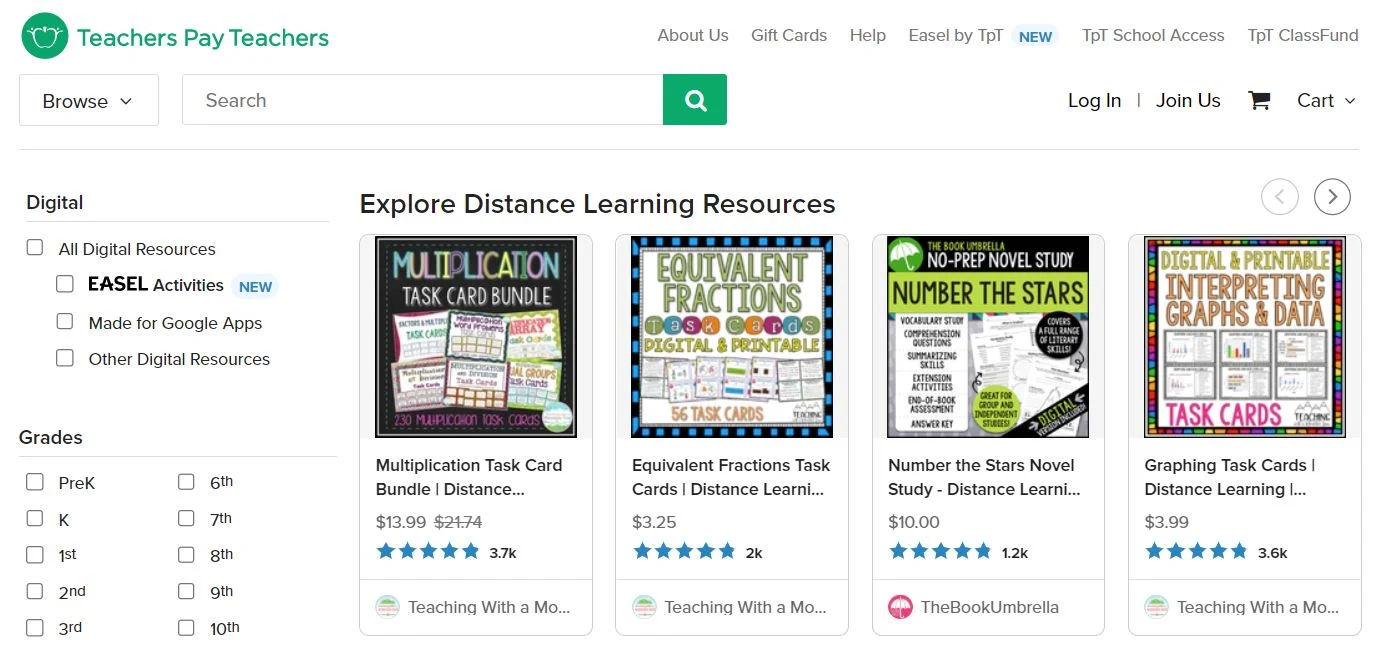Click the NEW badge beside Easel by TpT
Image resolution: width=1393 pixels, height=651 pixels.
pyautogui.click(x=1035, y=36)
